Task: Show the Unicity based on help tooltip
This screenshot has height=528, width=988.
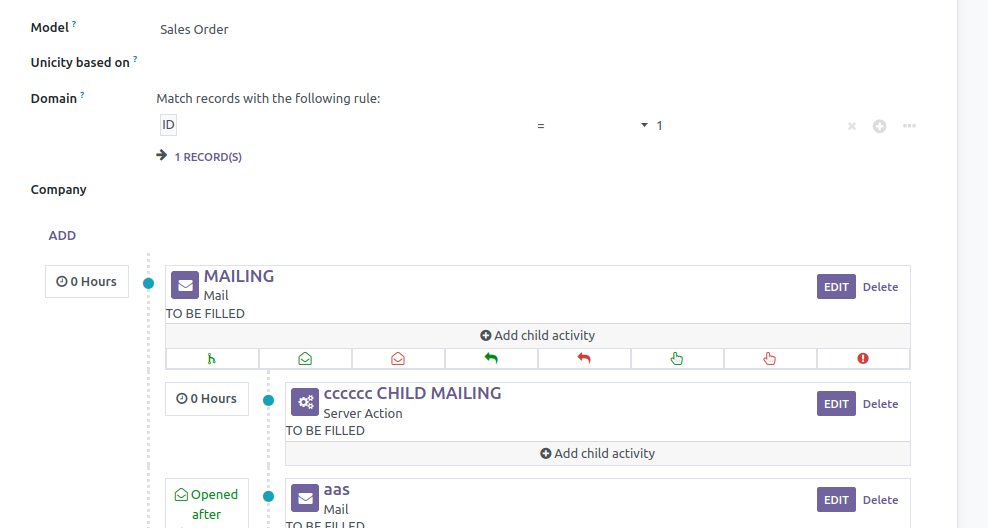Action: coord(135,59)
